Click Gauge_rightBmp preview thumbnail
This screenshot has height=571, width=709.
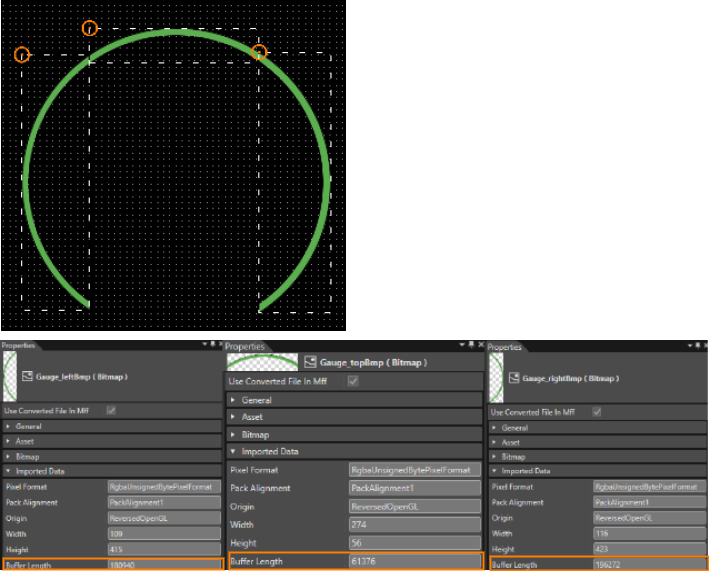point(496,378)
